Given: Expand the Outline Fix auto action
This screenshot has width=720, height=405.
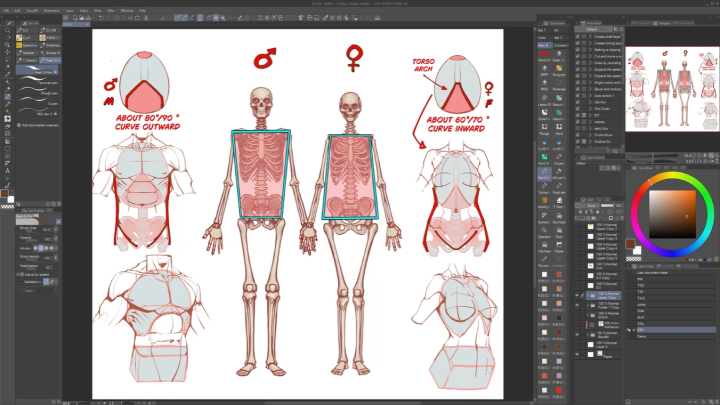Looking at the screenshot, I should point(590,141).
